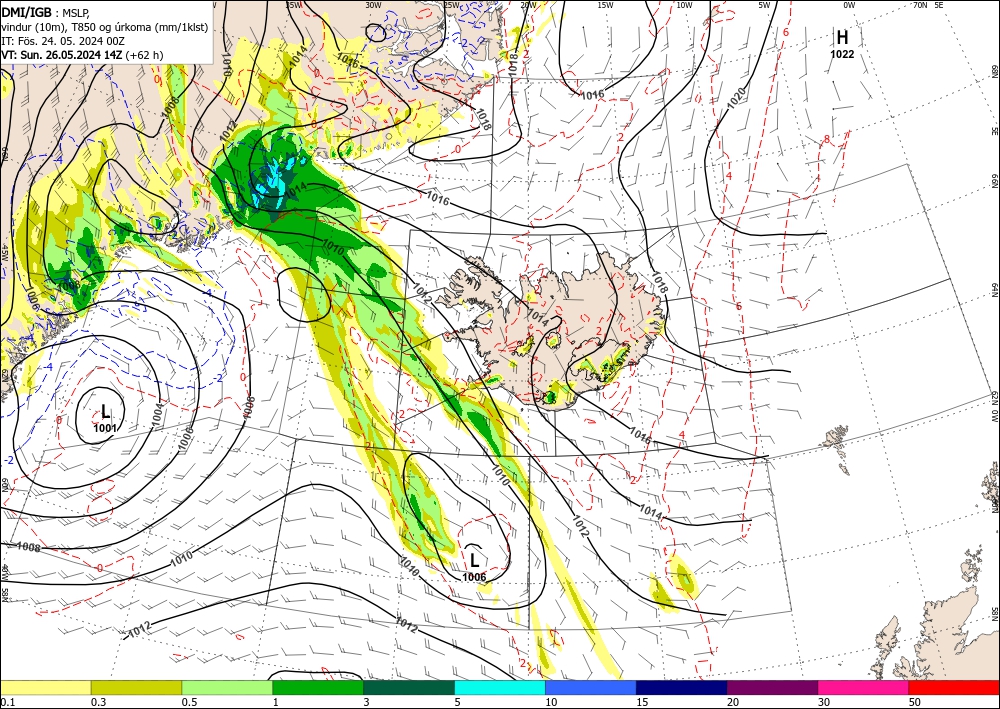
Task: Click the H high-pressure symbol
Action: (842, 38)
